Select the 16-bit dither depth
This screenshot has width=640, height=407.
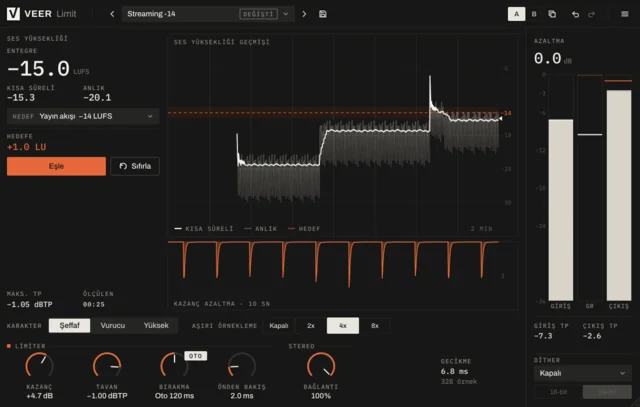click(x=558, y=392)
